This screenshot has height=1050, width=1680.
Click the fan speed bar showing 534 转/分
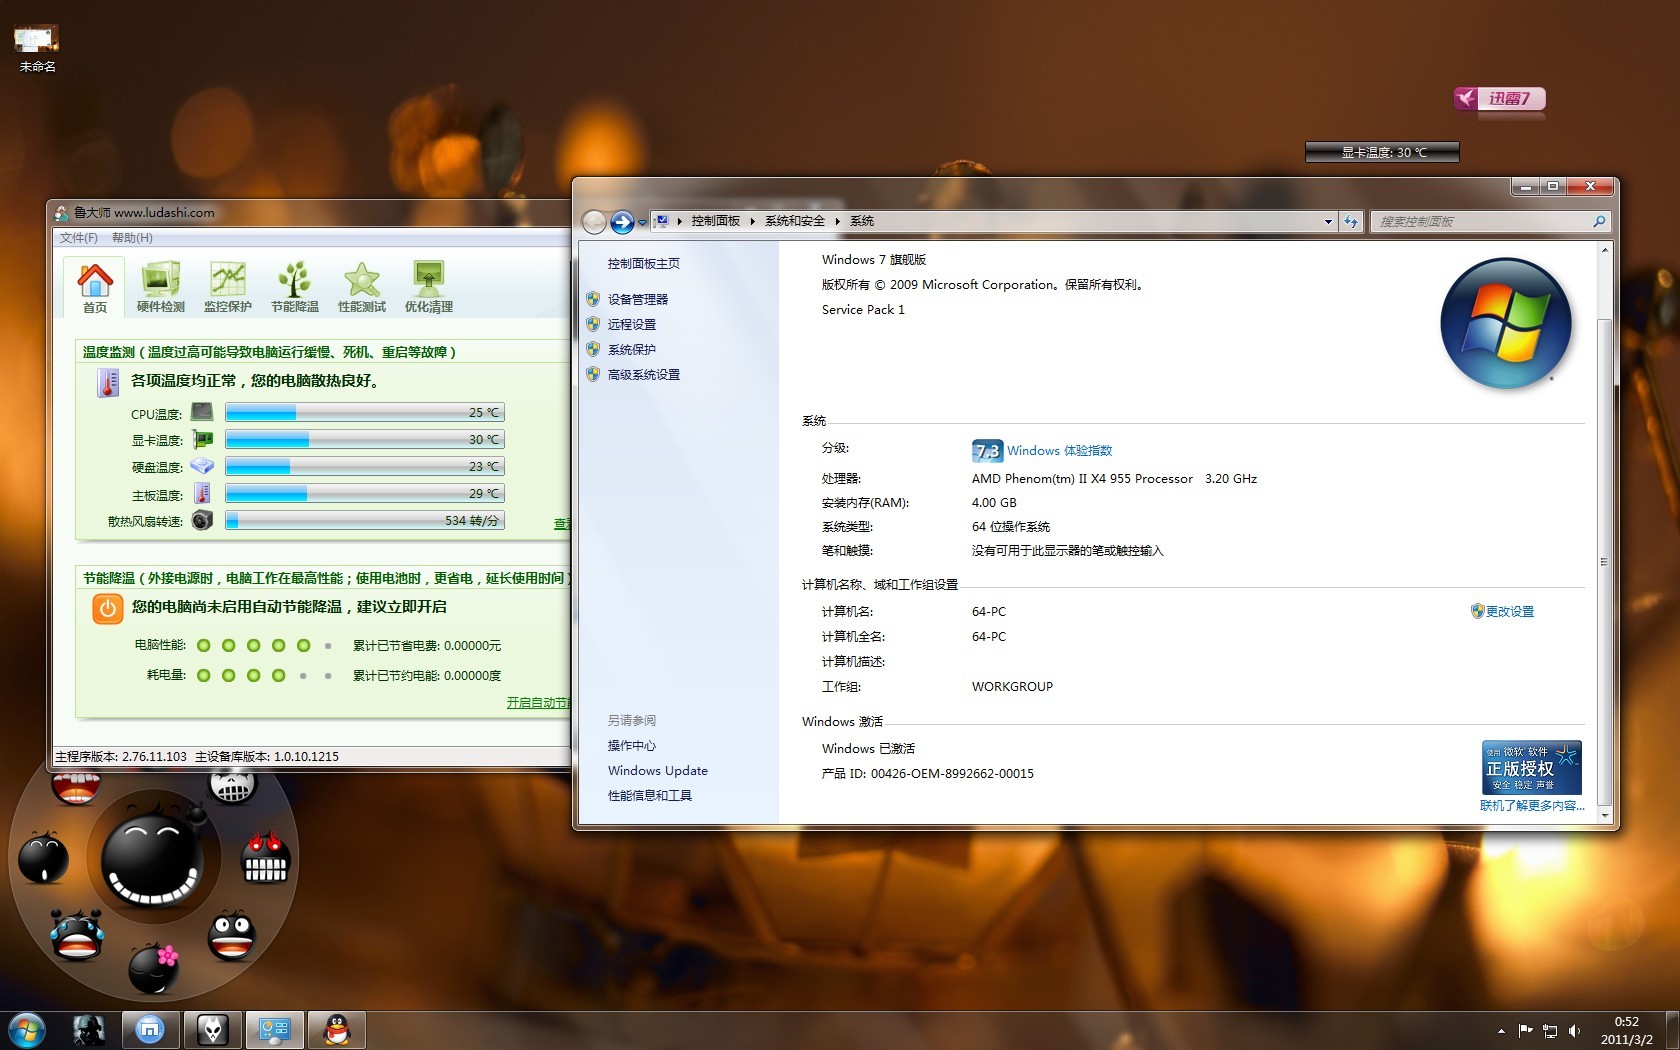(364, 520)
